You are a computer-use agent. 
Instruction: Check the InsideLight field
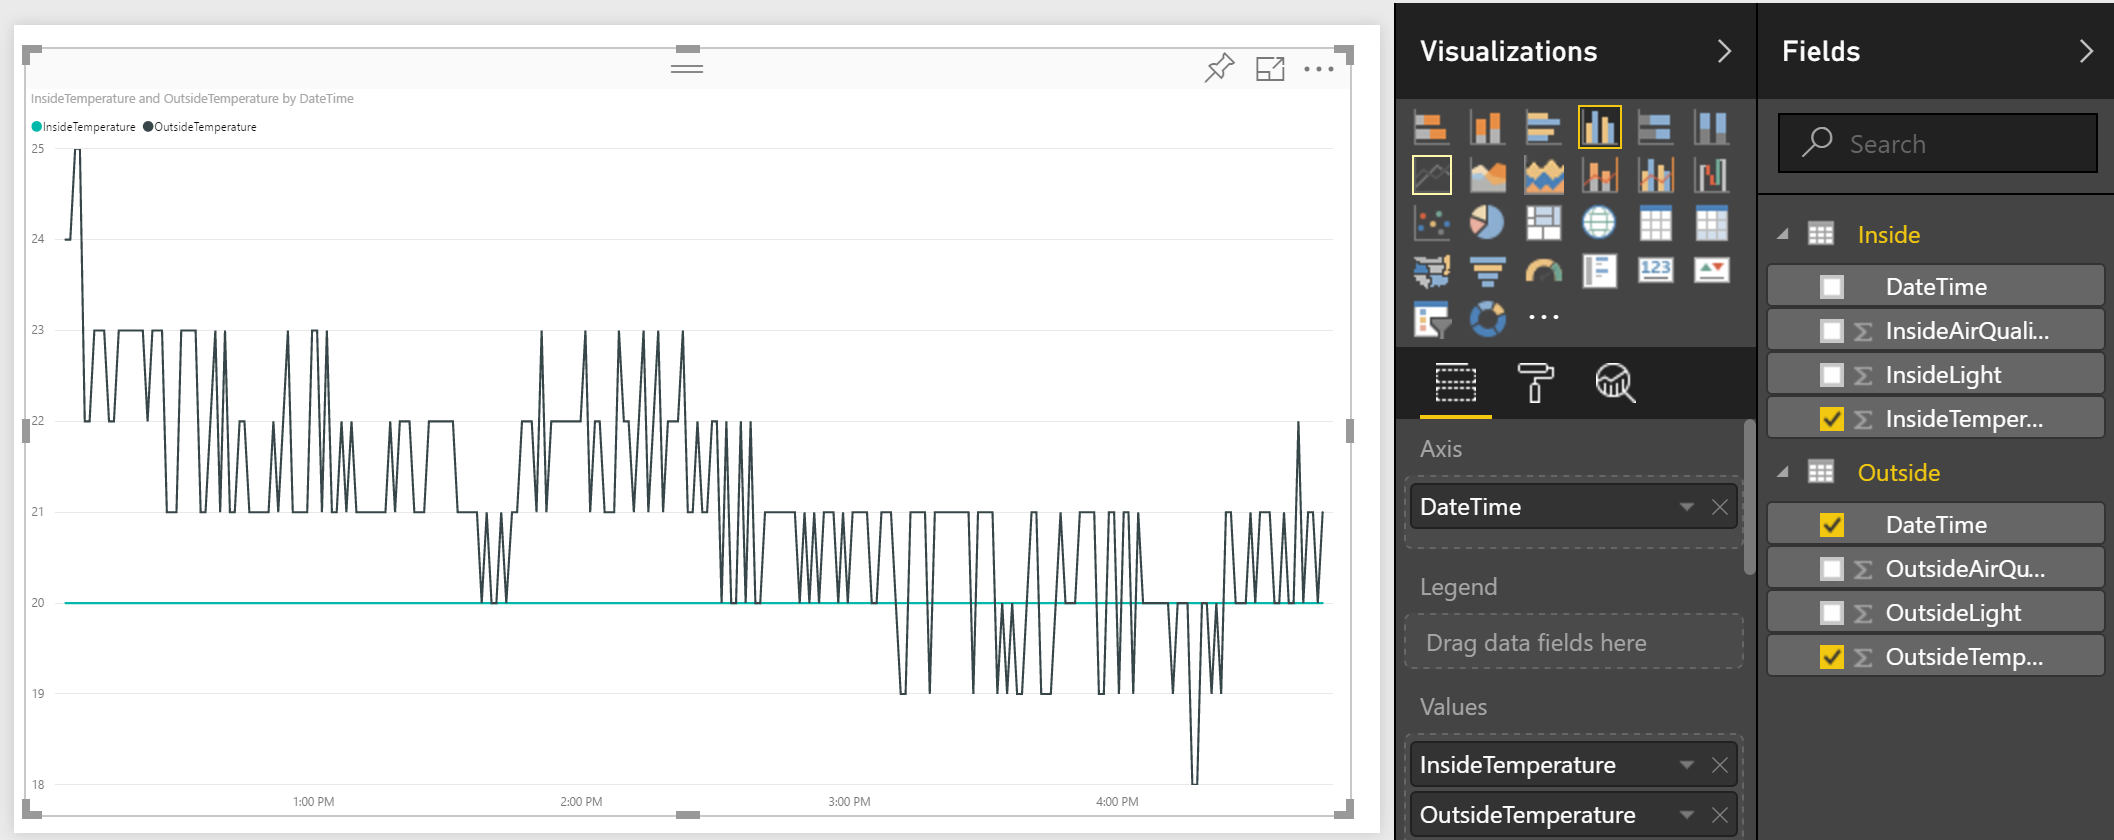(1832, 375)
